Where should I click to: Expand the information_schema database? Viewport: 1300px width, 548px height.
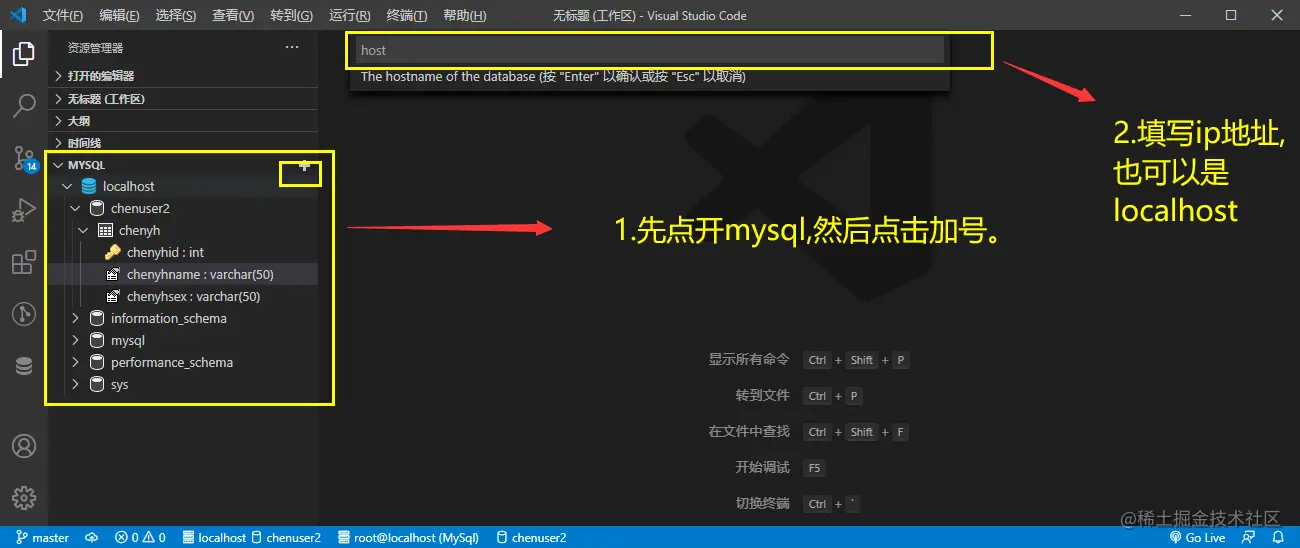coord(75,318)
